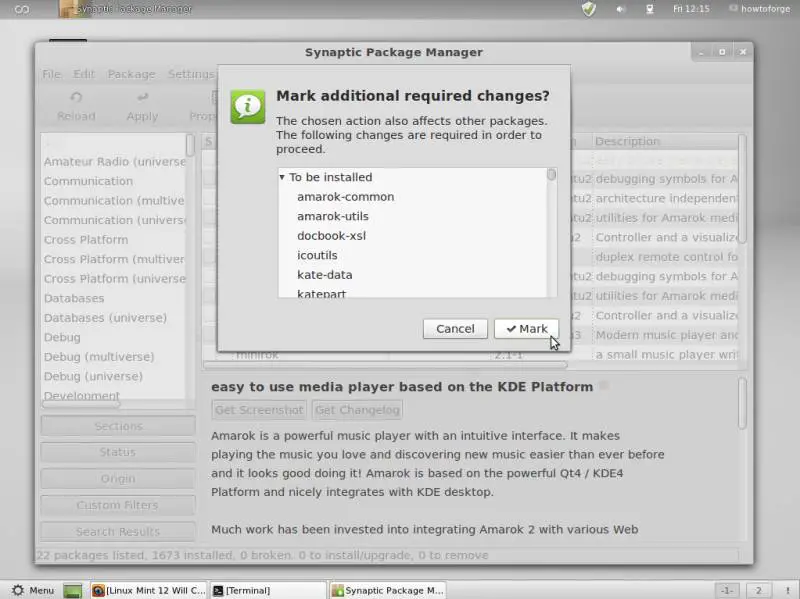Switch the sidebar to Origin view
The height and width of the screenshot is (599, 800).
118,479
